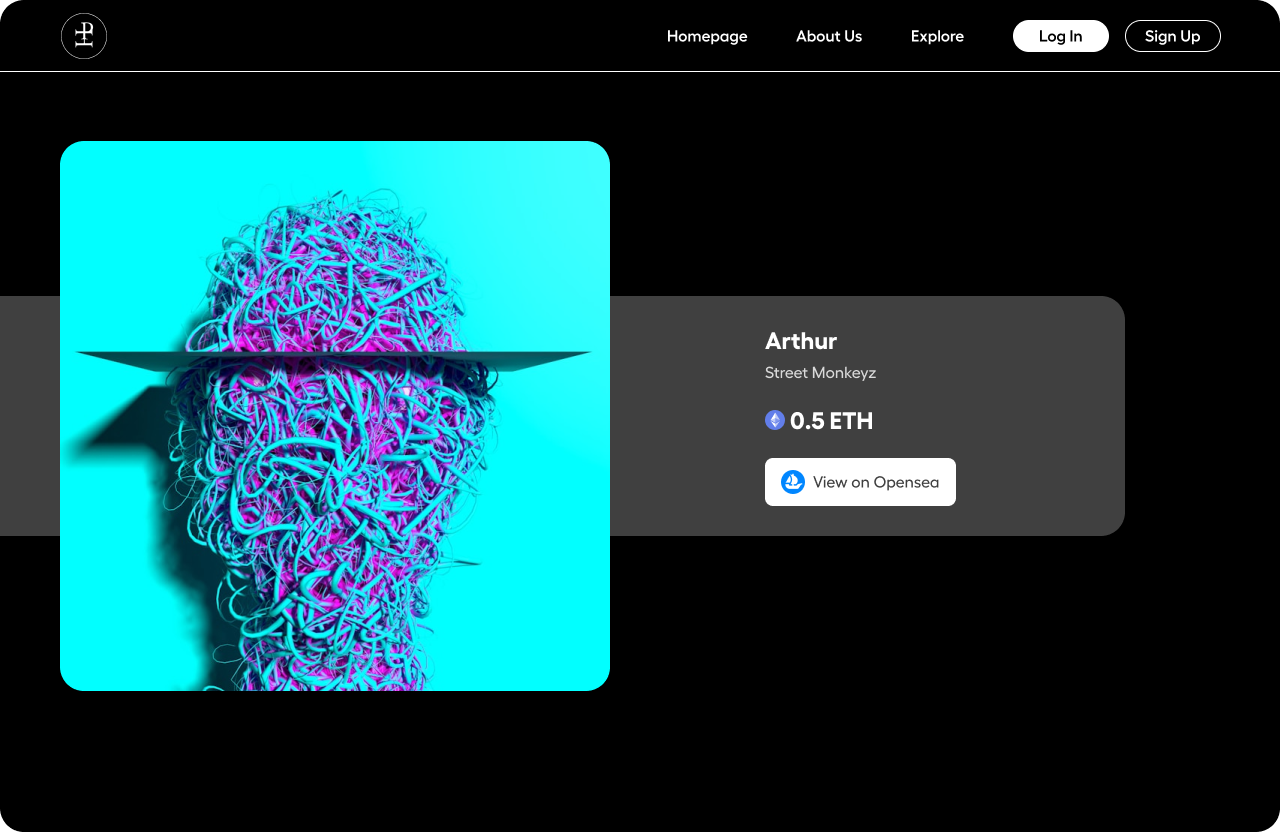This screenshot has height=832, width=1280.
Task: Click the circular site logo icon
Action: [x=84, y=36]
